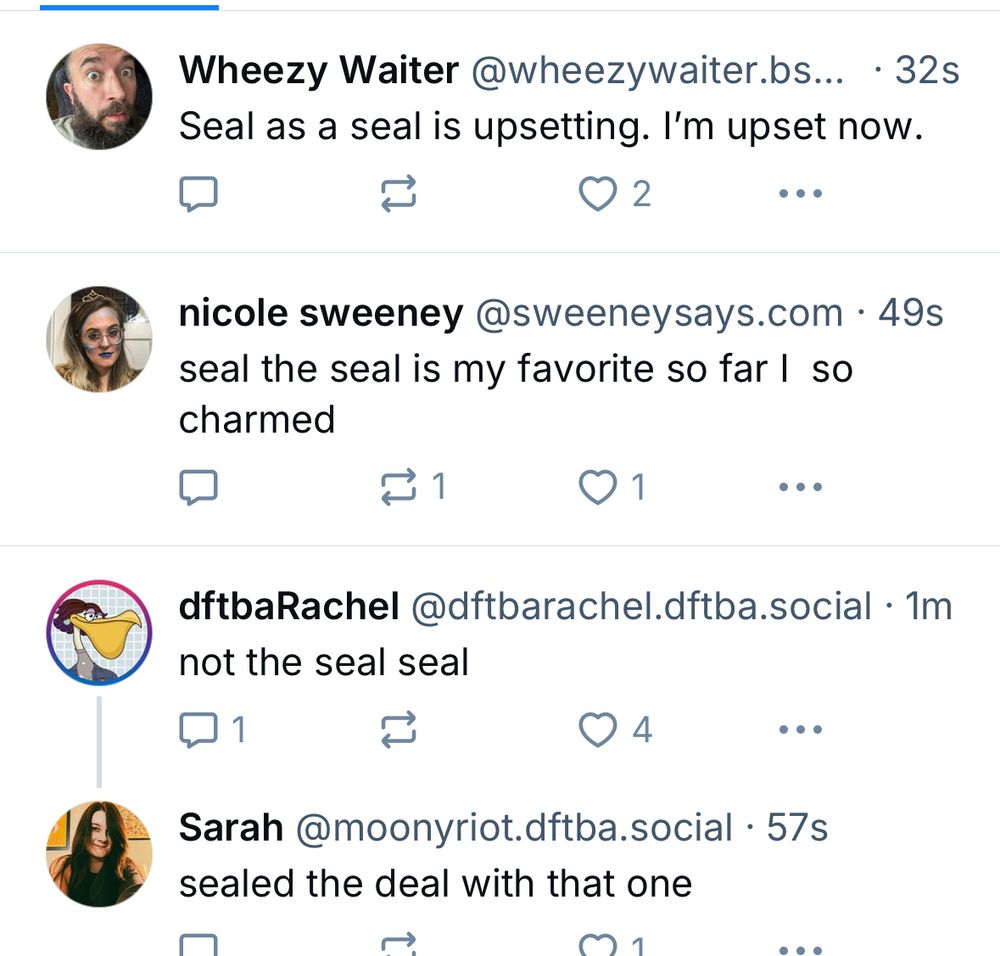The width and height of the screenshot is (1000, 956).
Task: Repost Wheezy Waiter's seal post
Action: click(398, 193)
